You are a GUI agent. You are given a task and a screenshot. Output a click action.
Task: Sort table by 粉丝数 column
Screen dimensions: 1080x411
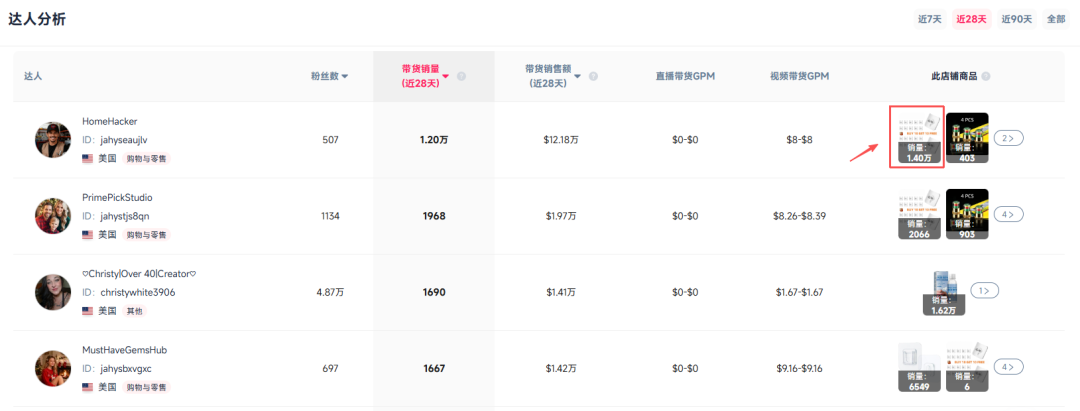(x=330, y=76)
